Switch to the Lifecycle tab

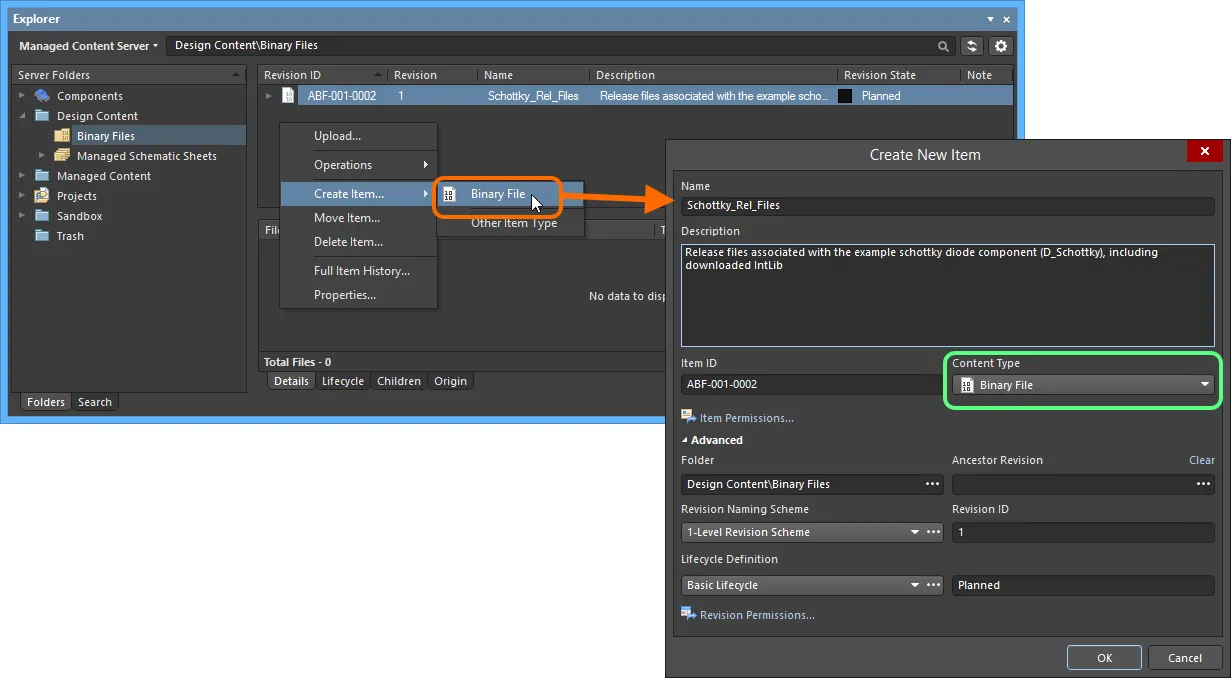click(343, 381)
